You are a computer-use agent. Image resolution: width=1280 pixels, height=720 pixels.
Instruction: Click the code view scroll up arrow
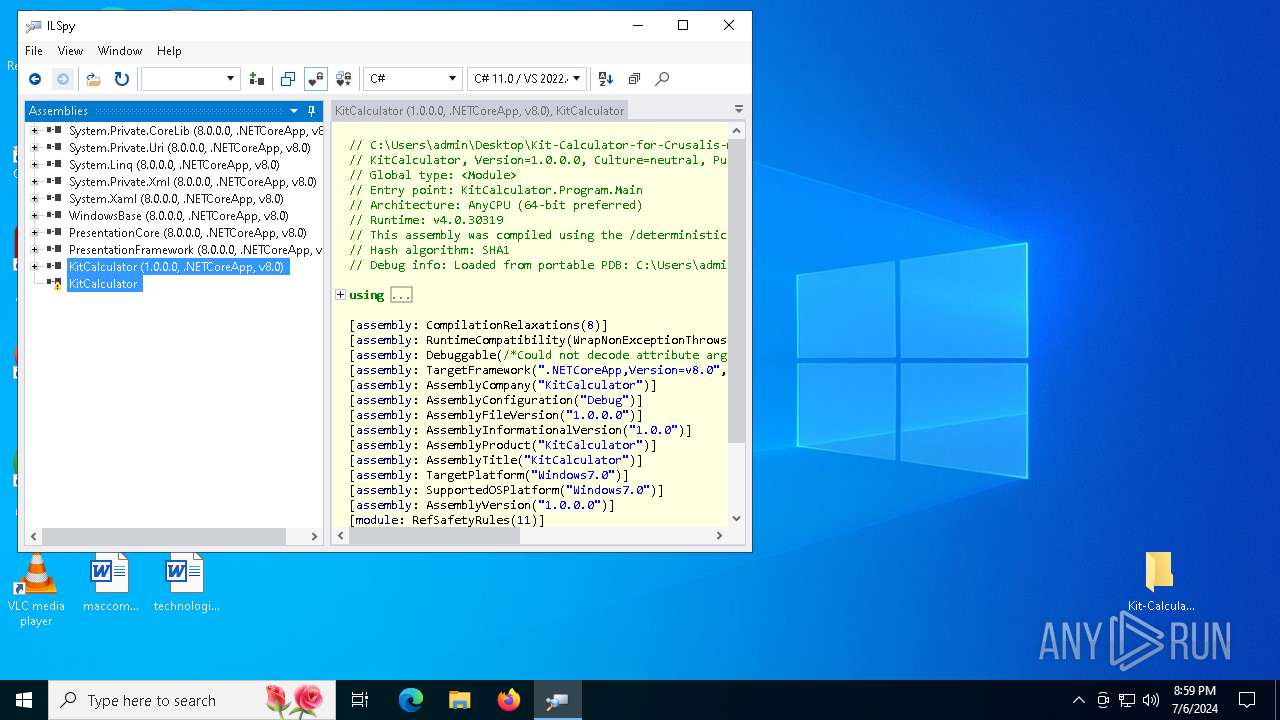pyautogui.click(x=737, y=131)
